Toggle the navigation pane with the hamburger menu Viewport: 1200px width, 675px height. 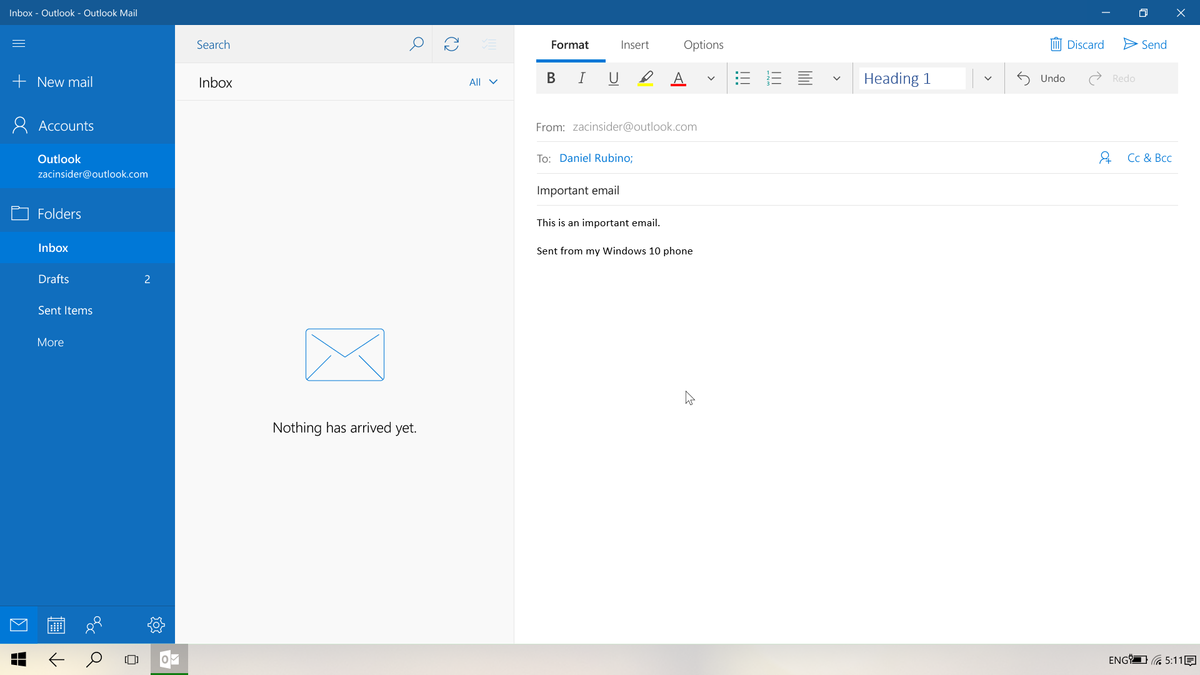[x=18, y=43]
